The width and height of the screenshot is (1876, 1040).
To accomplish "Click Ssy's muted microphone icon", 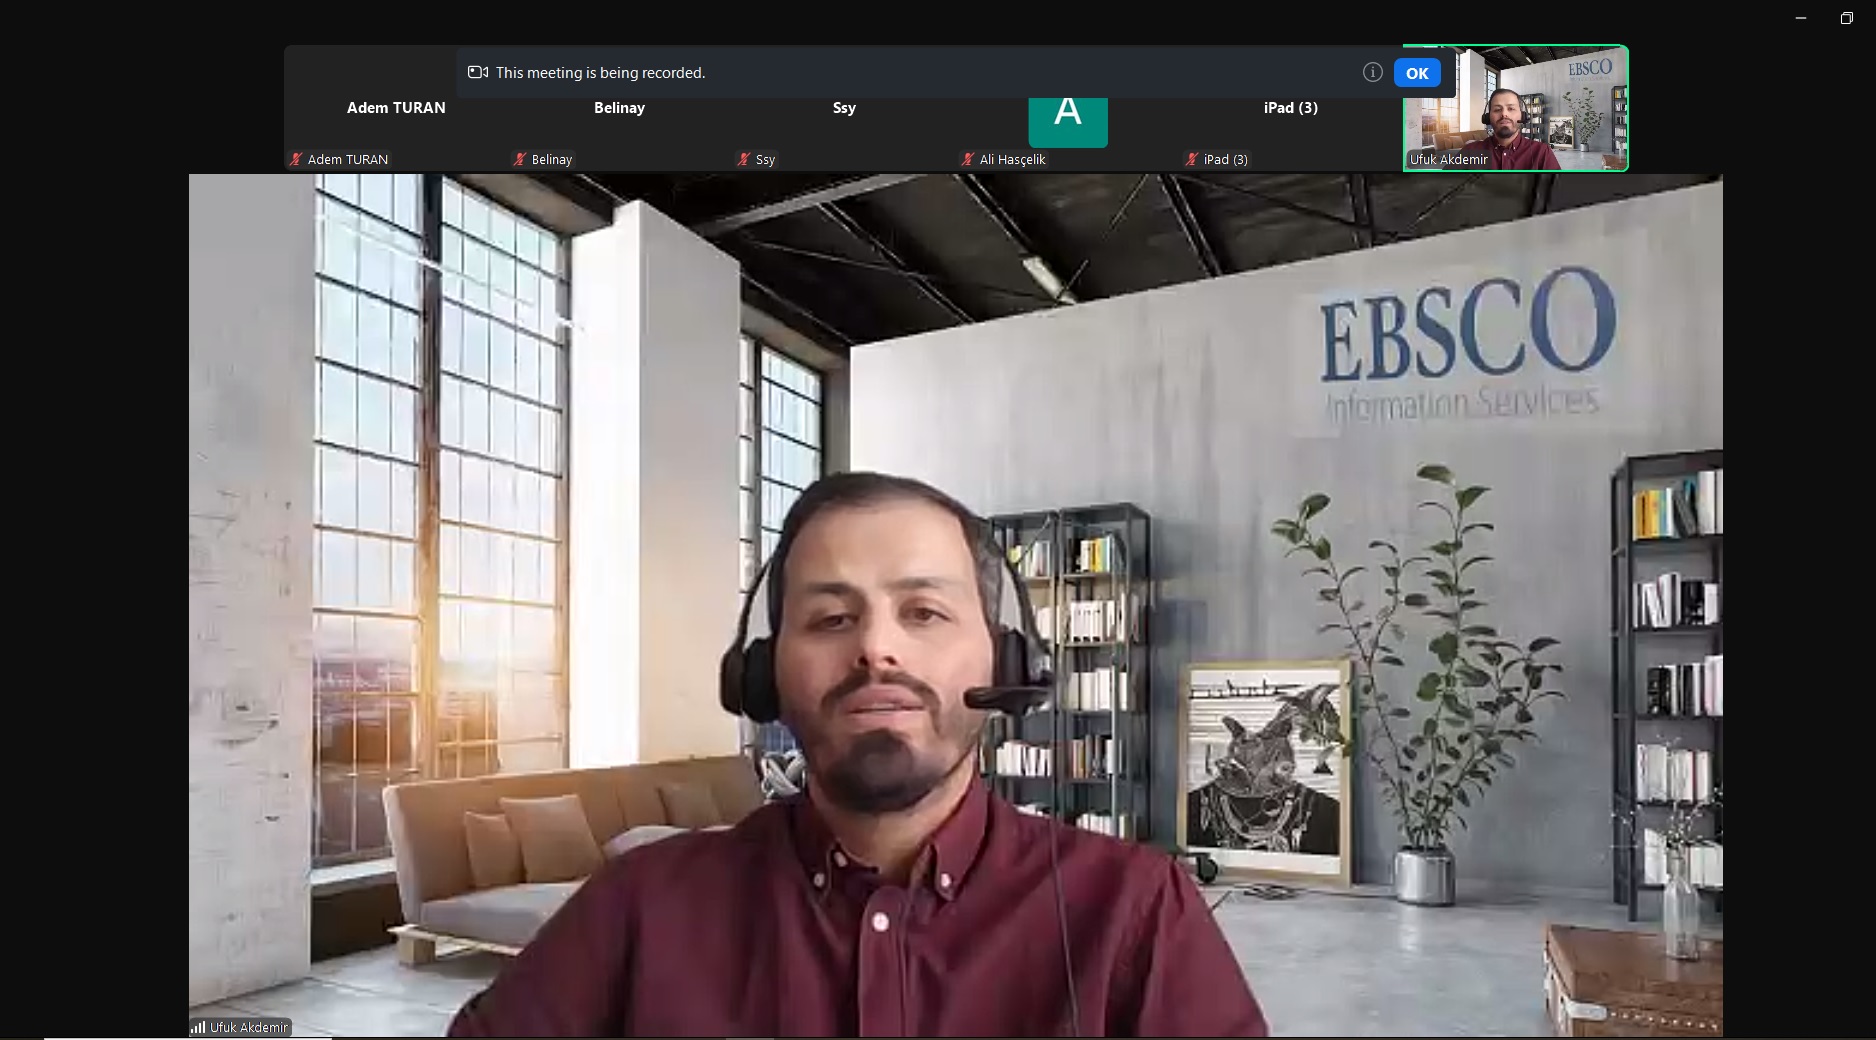I will tap(744, 159).
